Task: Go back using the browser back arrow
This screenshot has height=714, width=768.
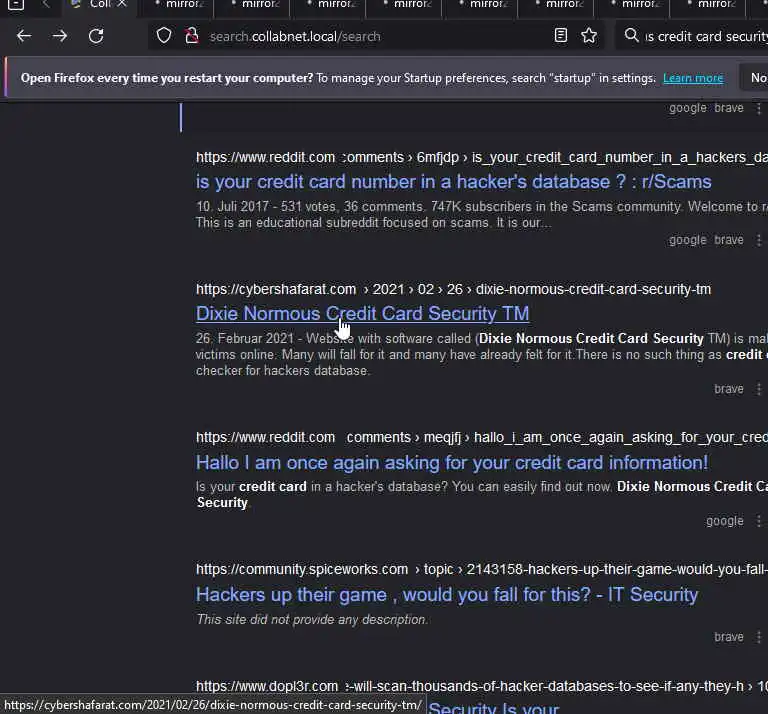Action: point(24,36)
